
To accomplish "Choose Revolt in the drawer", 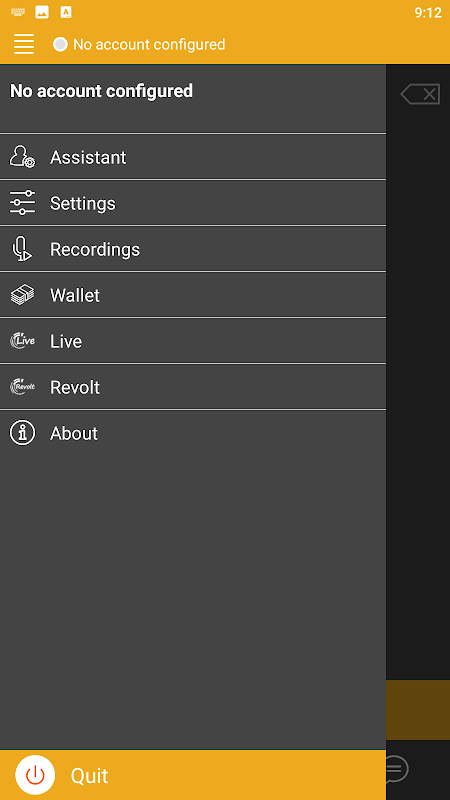I will 193,387.
